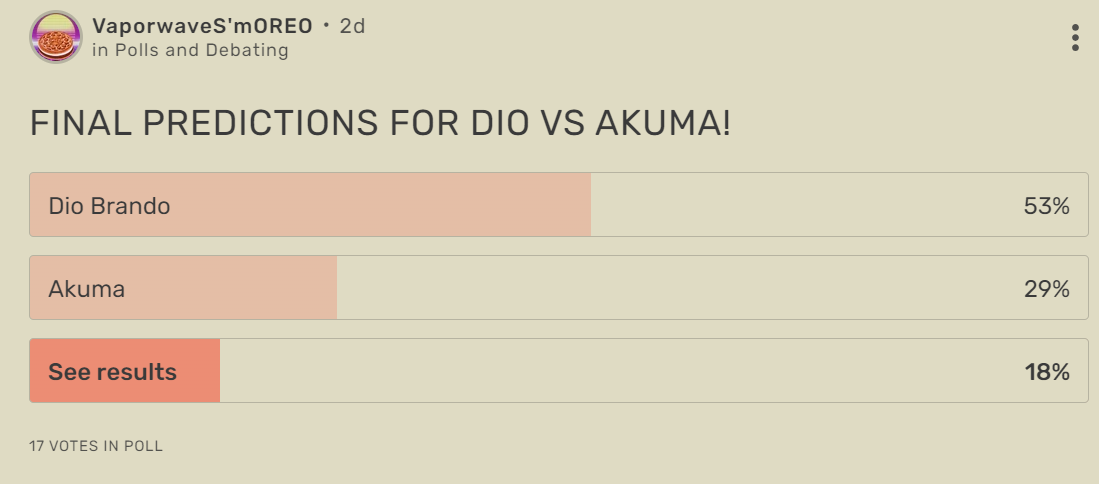Image resolution: width=1099 pixels, height=484 pixels.
Task: Click the 18% result figure
Action: point(1046,372)
